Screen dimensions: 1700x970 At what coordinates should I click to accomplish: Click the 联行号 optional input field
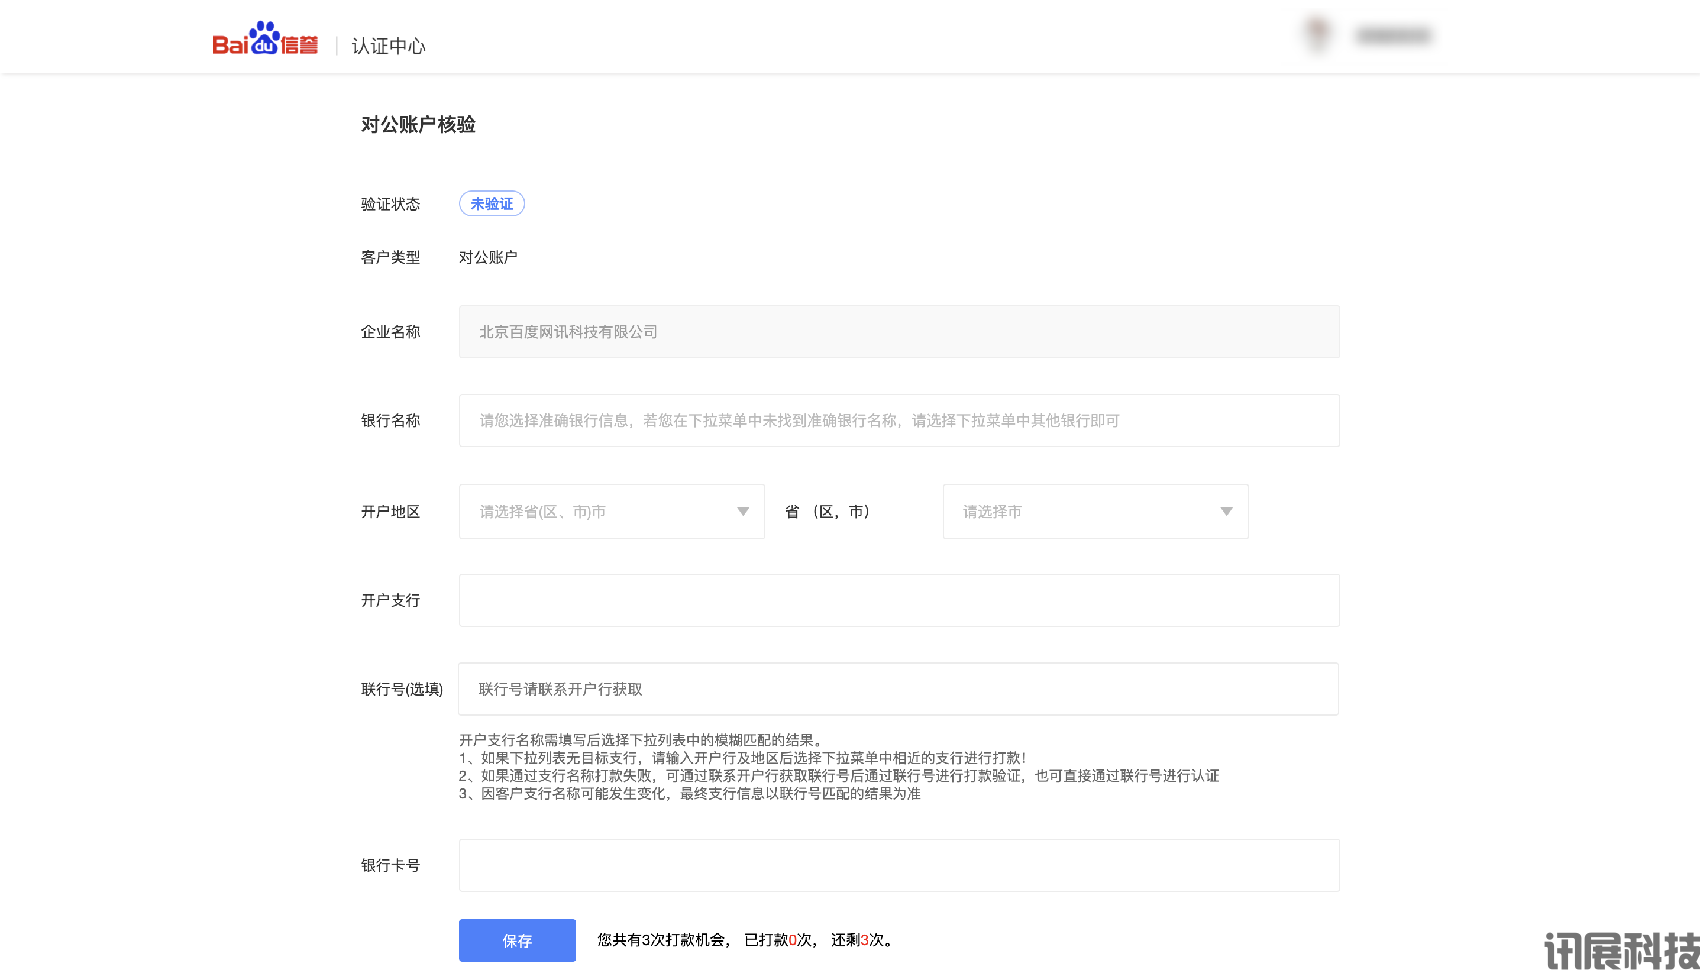click(x=898, y=690)
